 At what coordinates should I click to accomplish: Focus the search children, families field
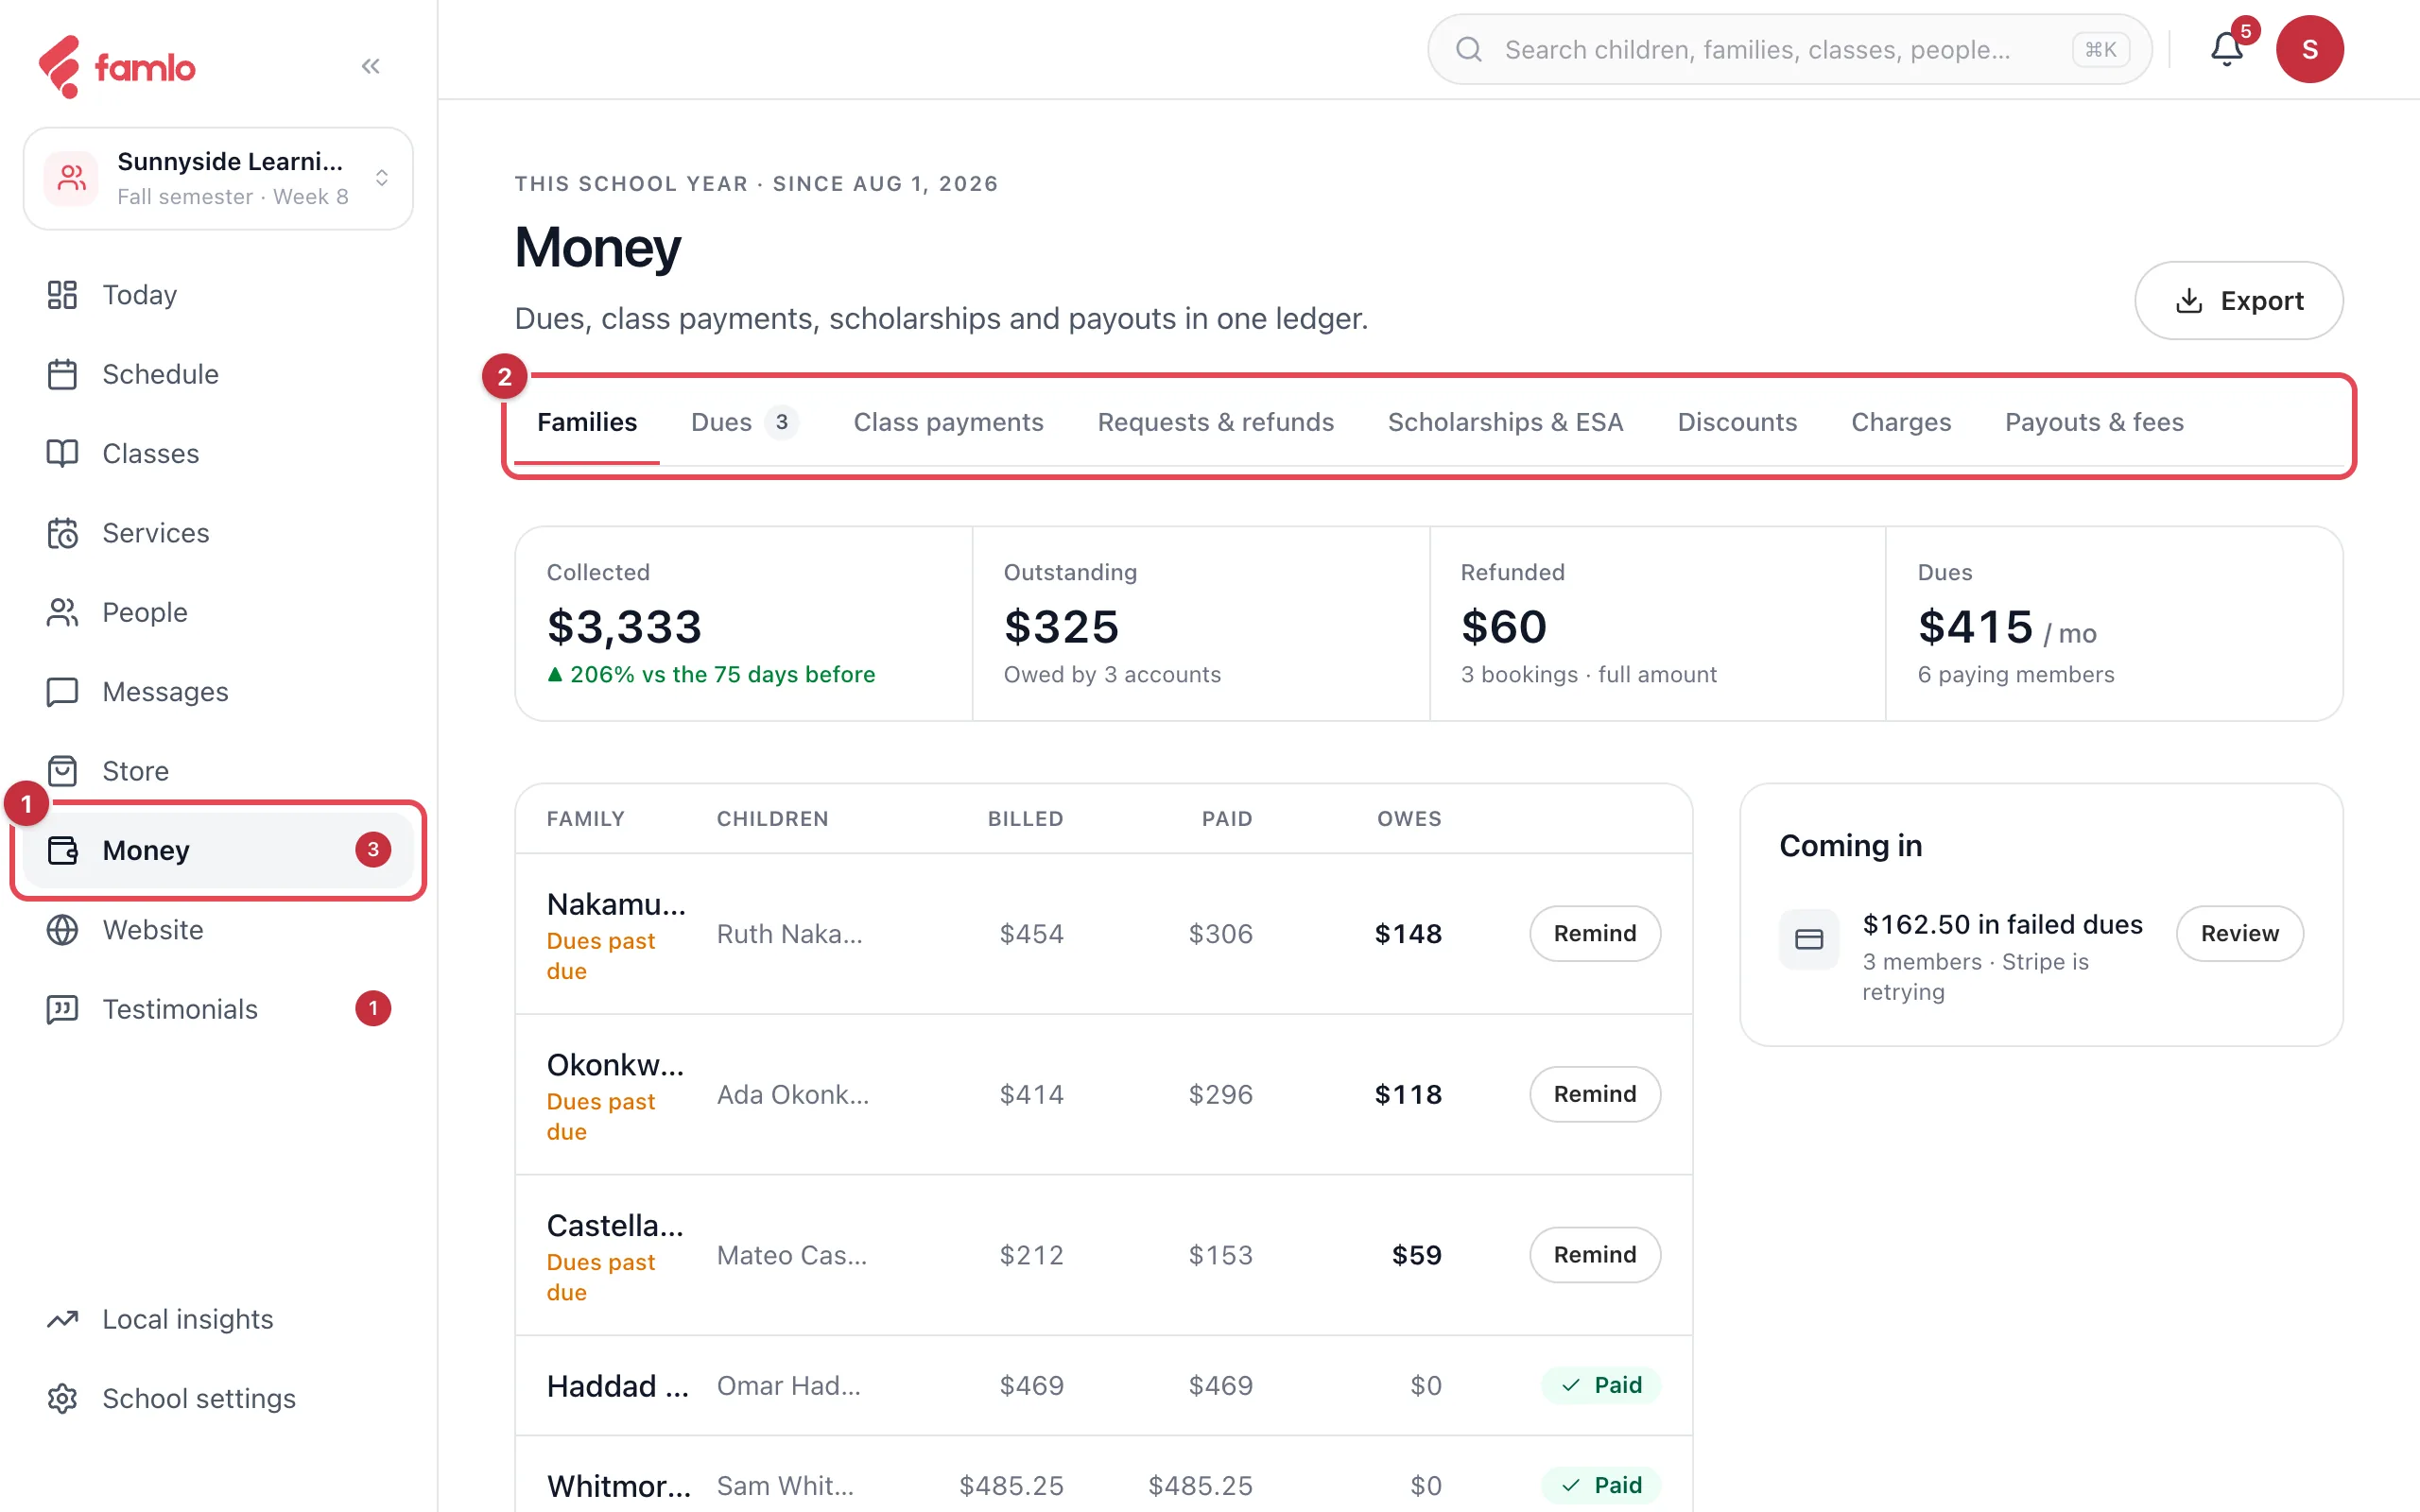(1789, 49)
